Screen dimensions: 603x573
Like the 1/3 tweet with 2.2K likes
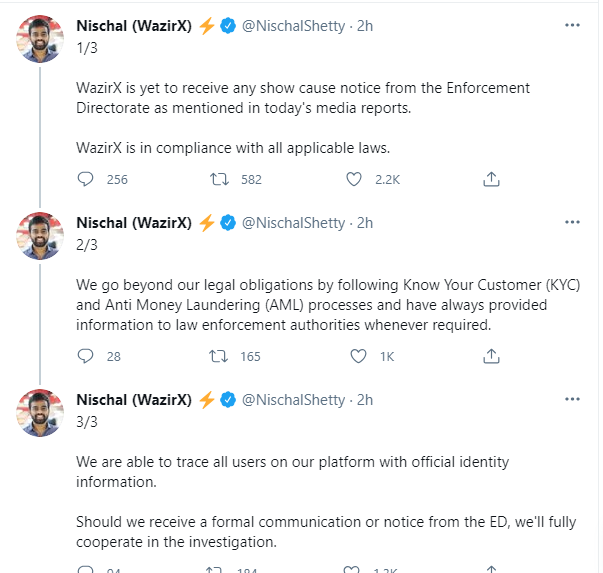pos(353,180)
